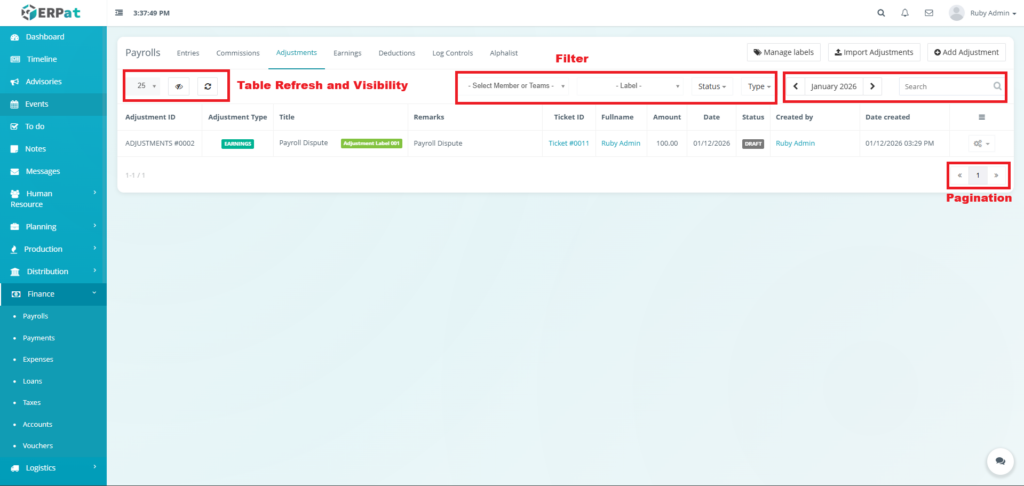Select page 1 in pagination
Image resolution: width=1024 pixels, height=486 pixels.
pos(978,175)
